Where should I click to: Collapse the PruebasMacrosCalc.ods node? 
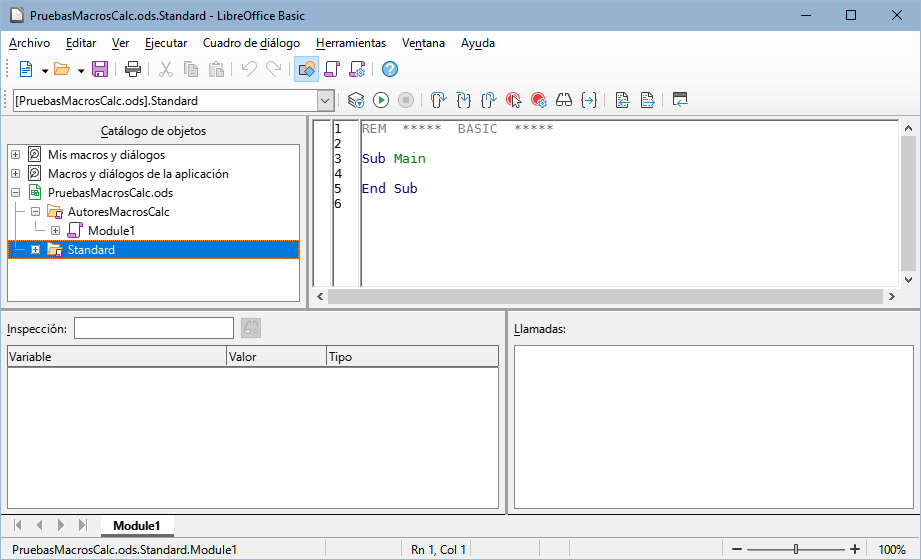tap(16, 192)
